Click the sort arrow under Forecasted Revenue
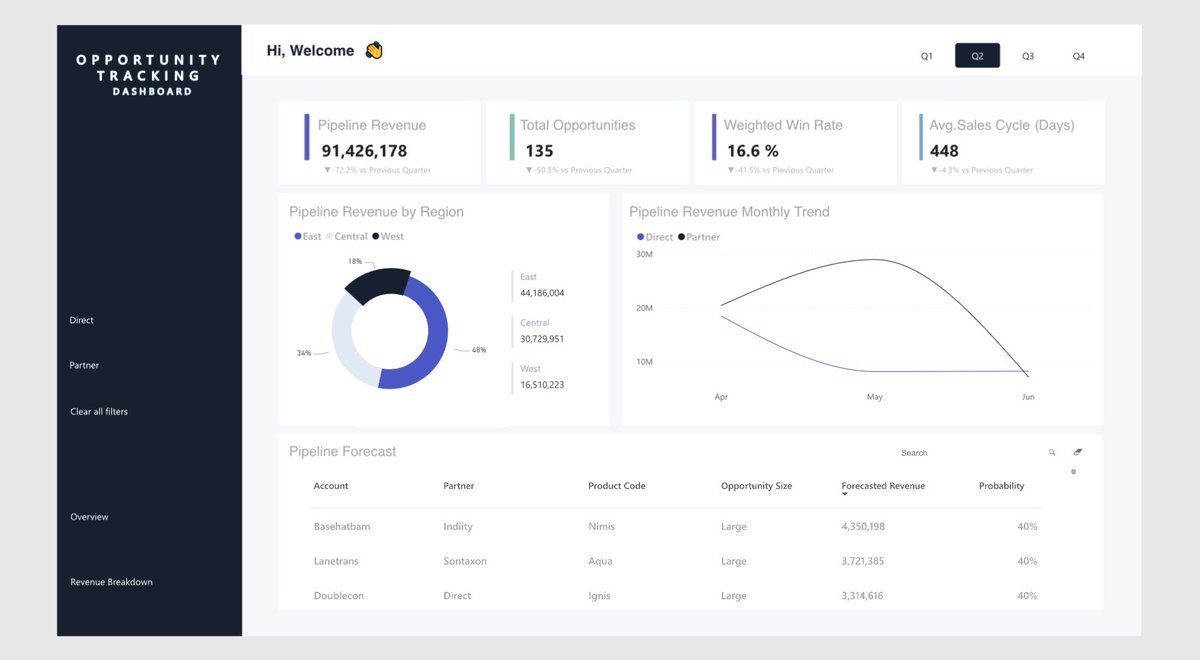This screenshot has width=1200, height=660. click(x=845, y=495)
